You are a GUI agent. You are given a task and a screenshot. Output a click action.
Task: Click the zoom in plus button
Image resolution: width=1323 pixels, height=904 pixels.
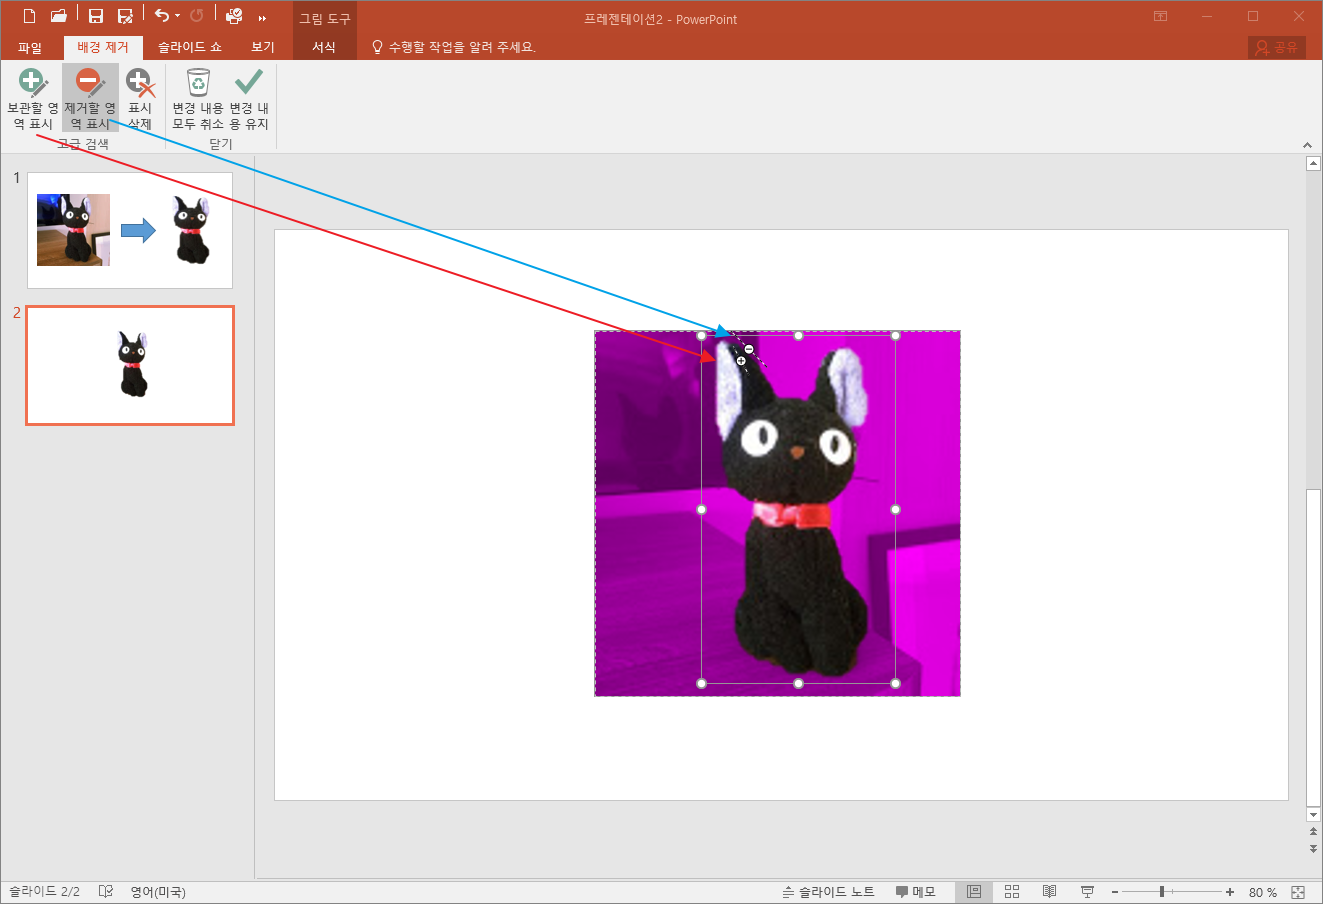[1230, 892]
